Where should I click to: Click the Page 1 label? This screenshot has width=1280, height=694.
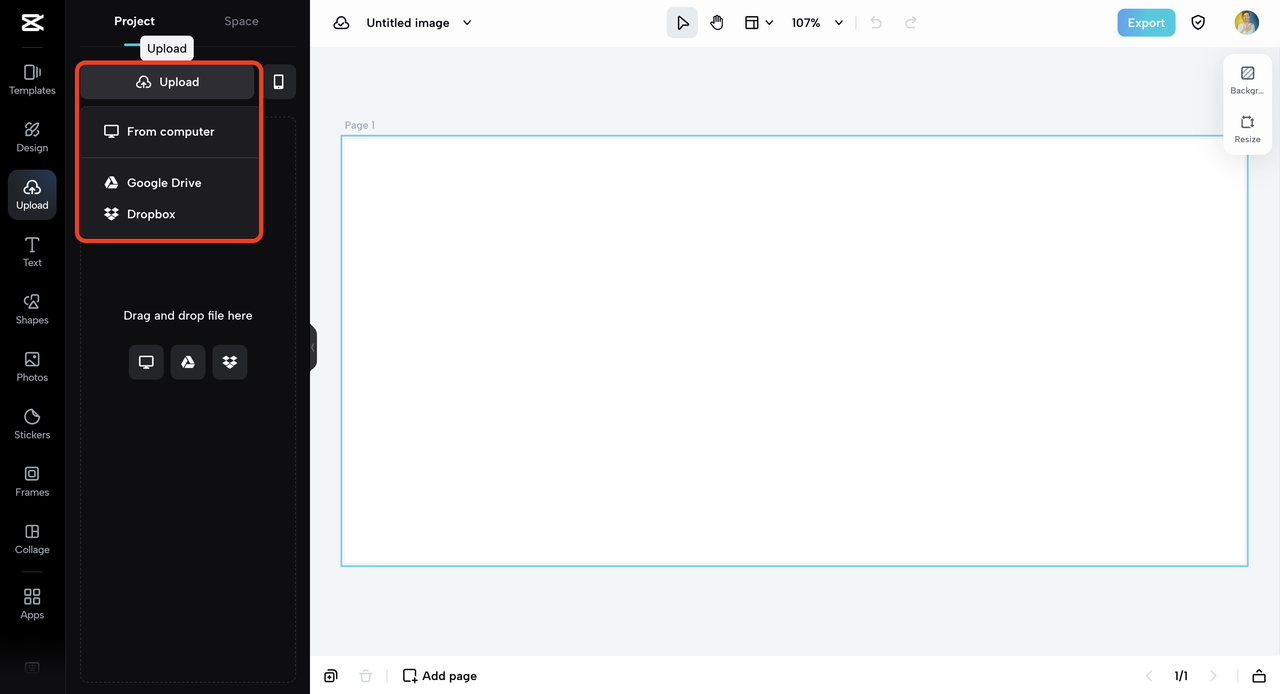tap(360, 125)
